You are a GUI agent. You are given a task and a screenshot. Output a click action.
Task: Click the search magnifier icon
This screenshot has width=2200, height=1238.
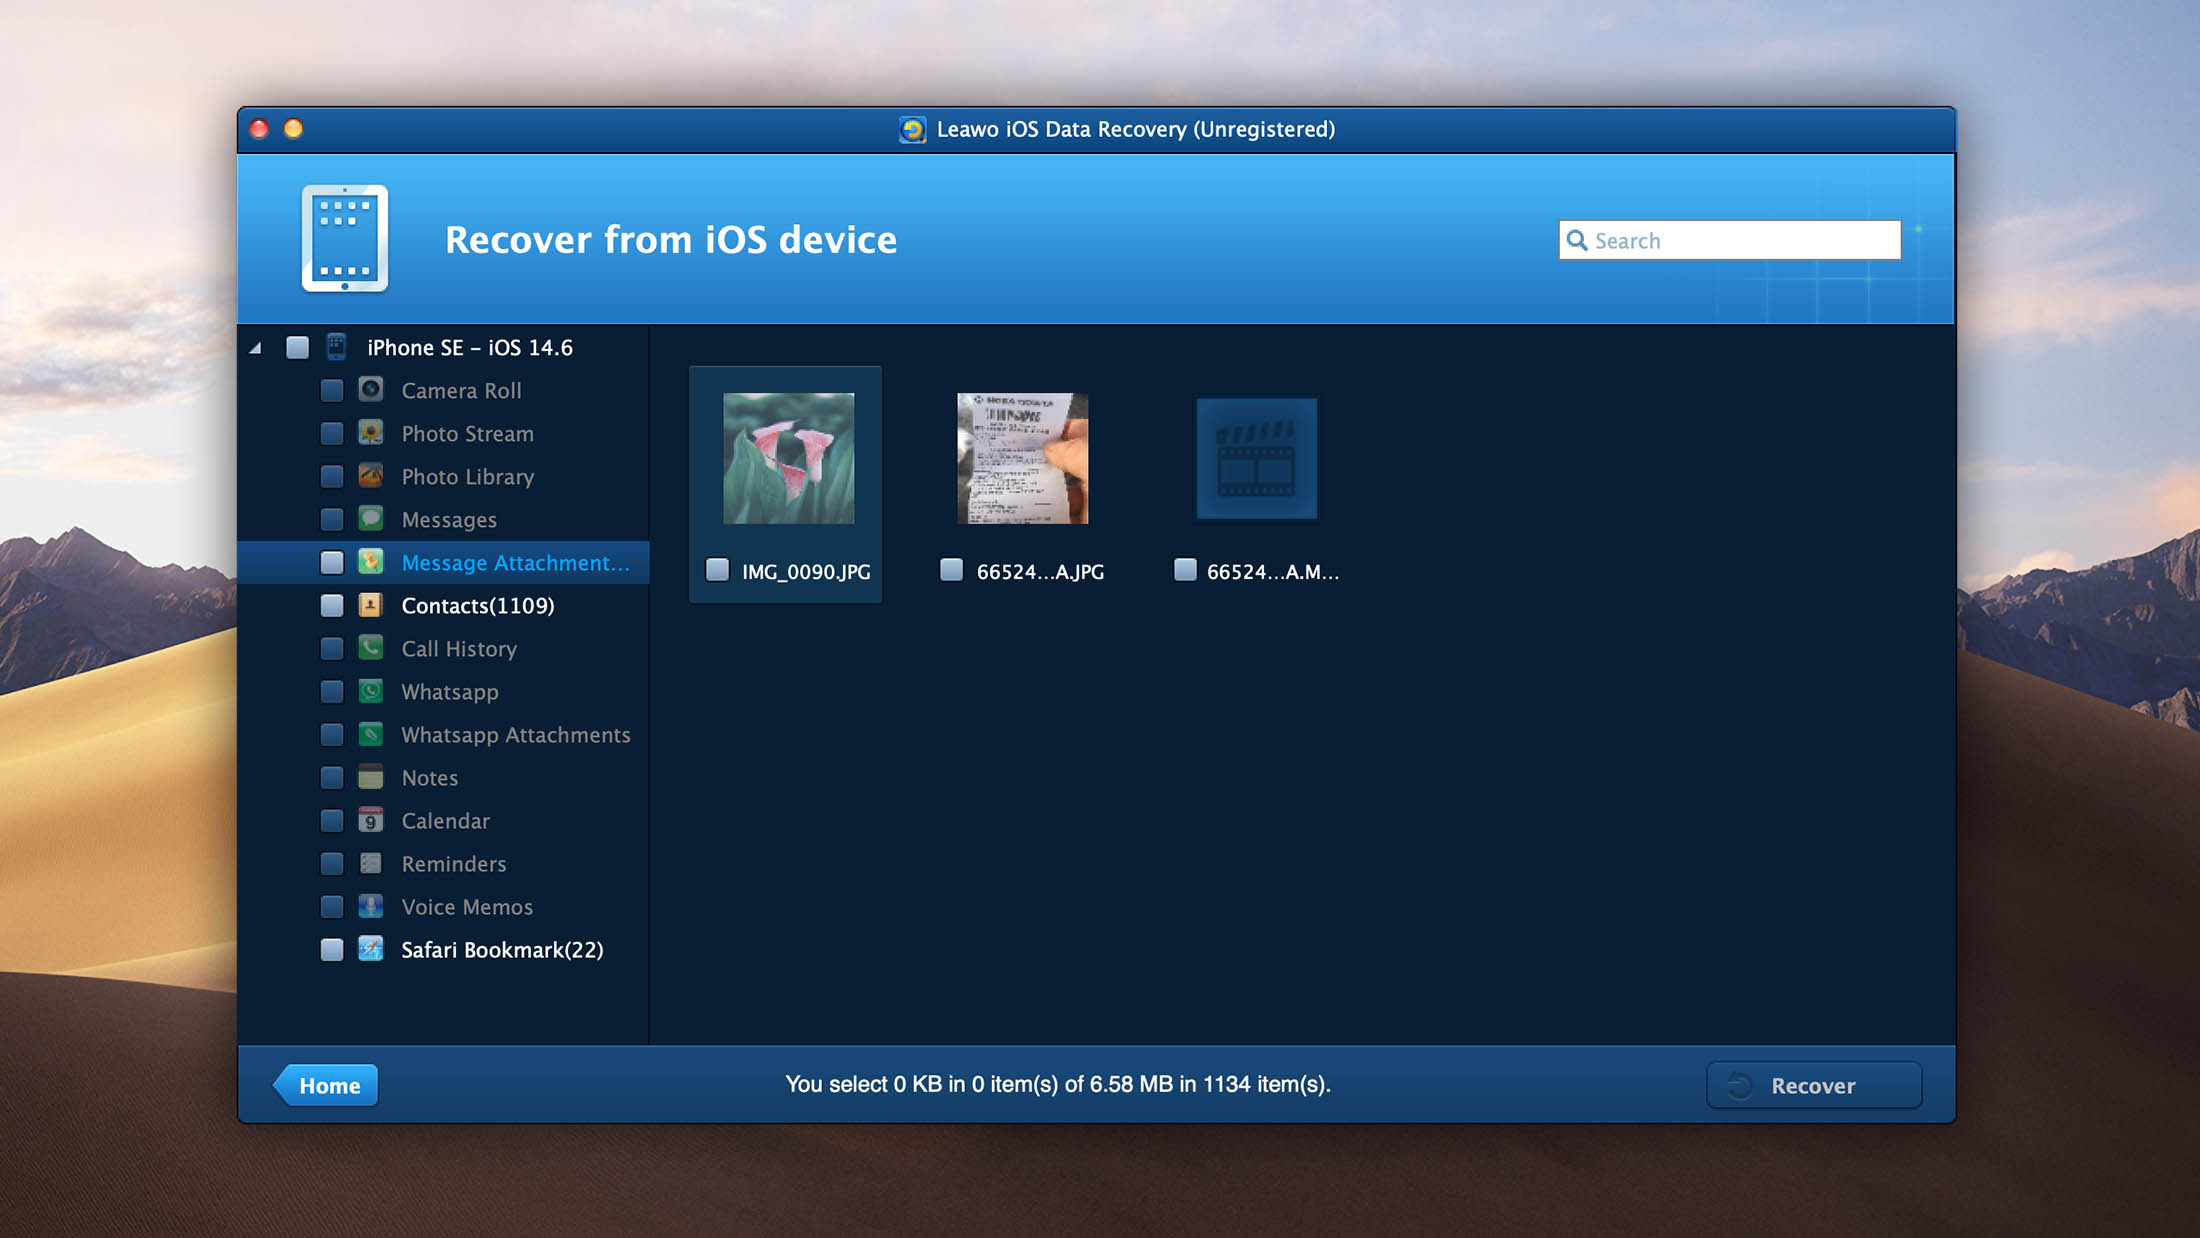(1577, 240)
